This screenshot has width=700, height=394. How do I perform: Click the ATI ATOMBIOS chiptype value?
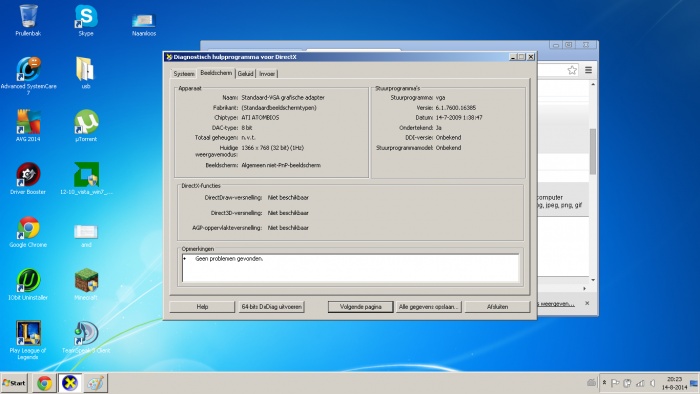point(260,117)
